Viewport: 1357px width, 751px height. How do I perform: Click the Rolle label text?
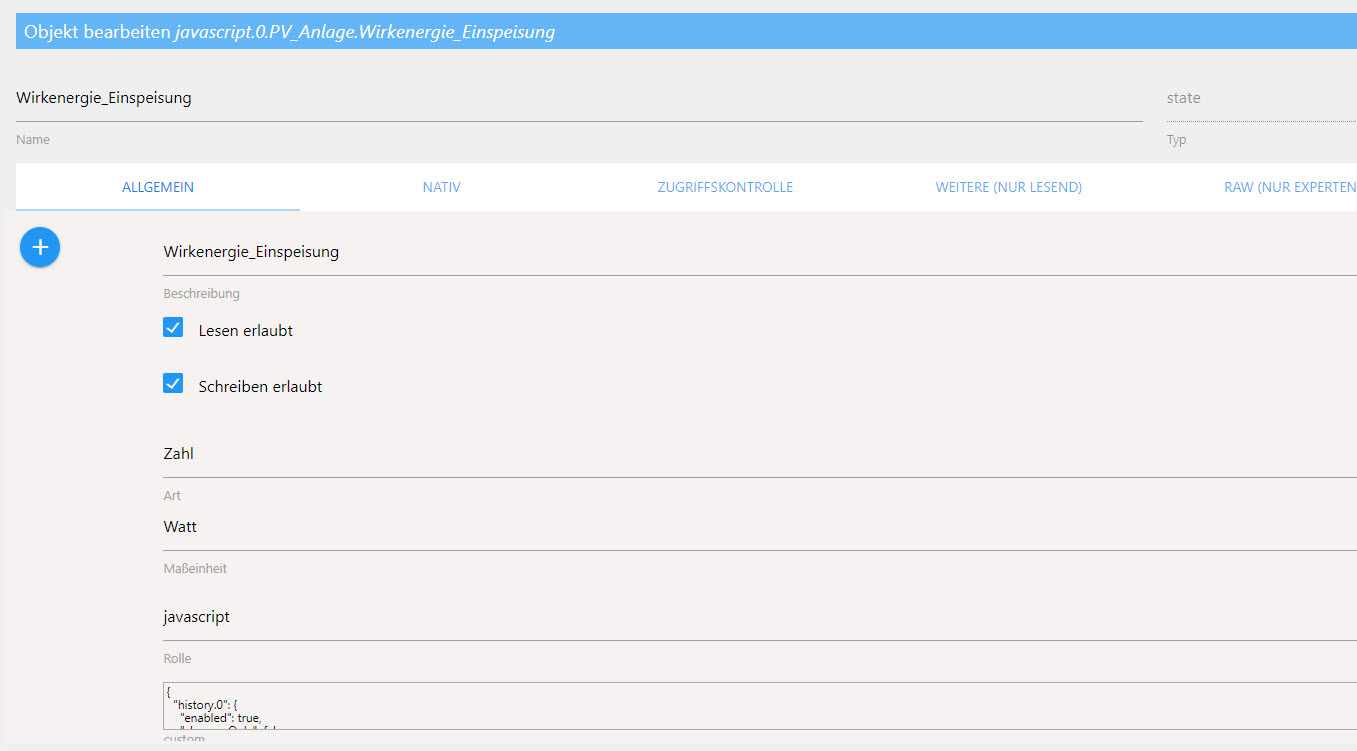tap(177, 659)
